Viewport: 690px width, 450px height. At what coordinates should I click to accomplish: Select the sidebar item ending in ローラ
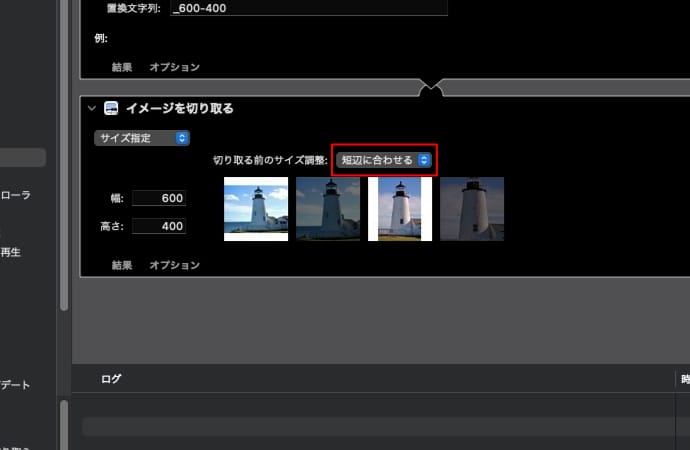tap(20, 196)
